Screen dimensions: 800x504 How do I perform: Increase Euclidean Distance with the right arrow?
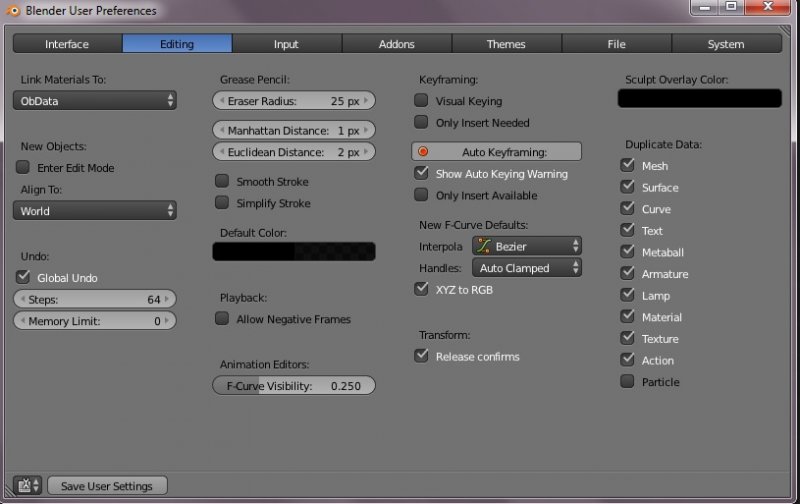pyautogui.click(x=366, y=152)
